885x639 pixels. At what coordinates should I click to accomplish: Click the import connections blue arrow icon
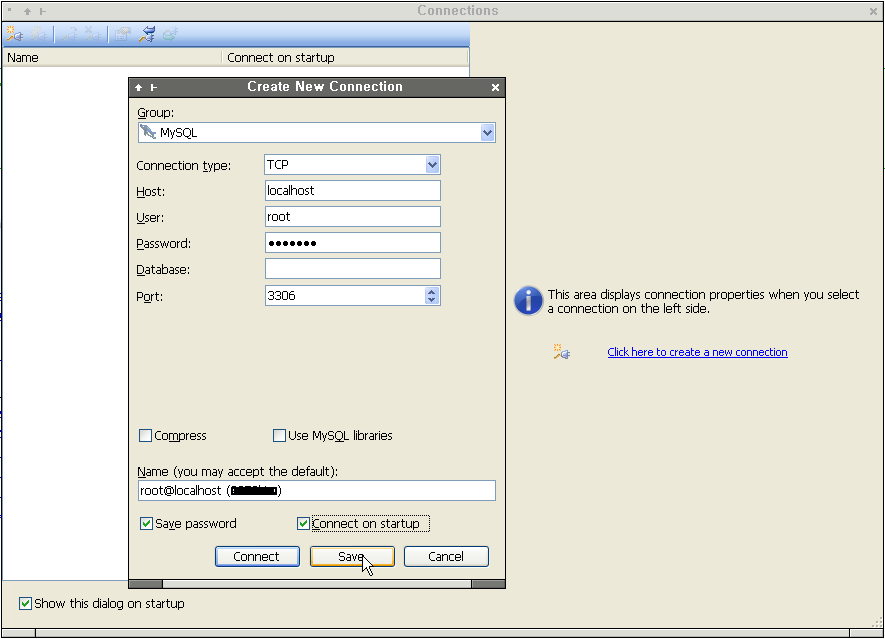(147, 34)
